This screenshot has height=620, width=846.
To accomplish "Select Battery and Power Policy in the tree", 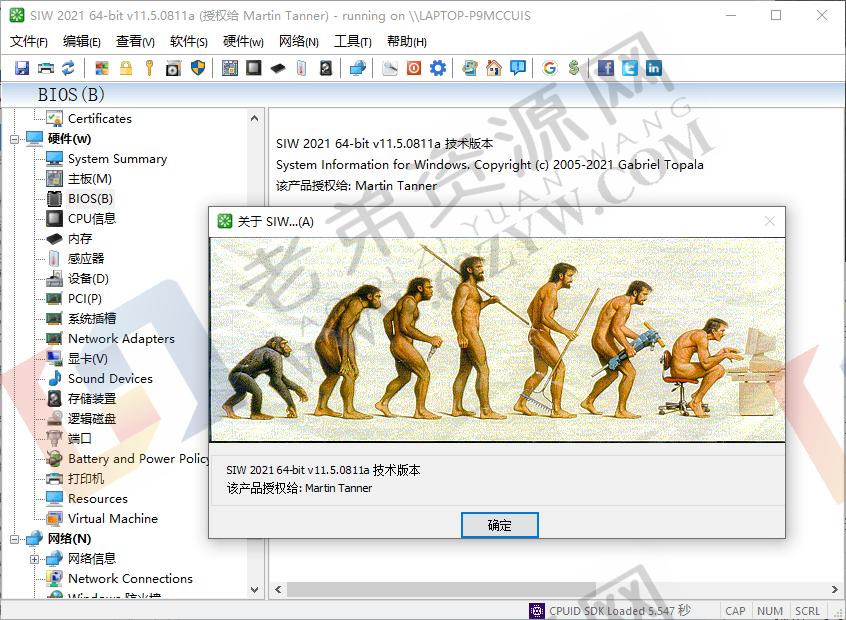I will 138,459.
